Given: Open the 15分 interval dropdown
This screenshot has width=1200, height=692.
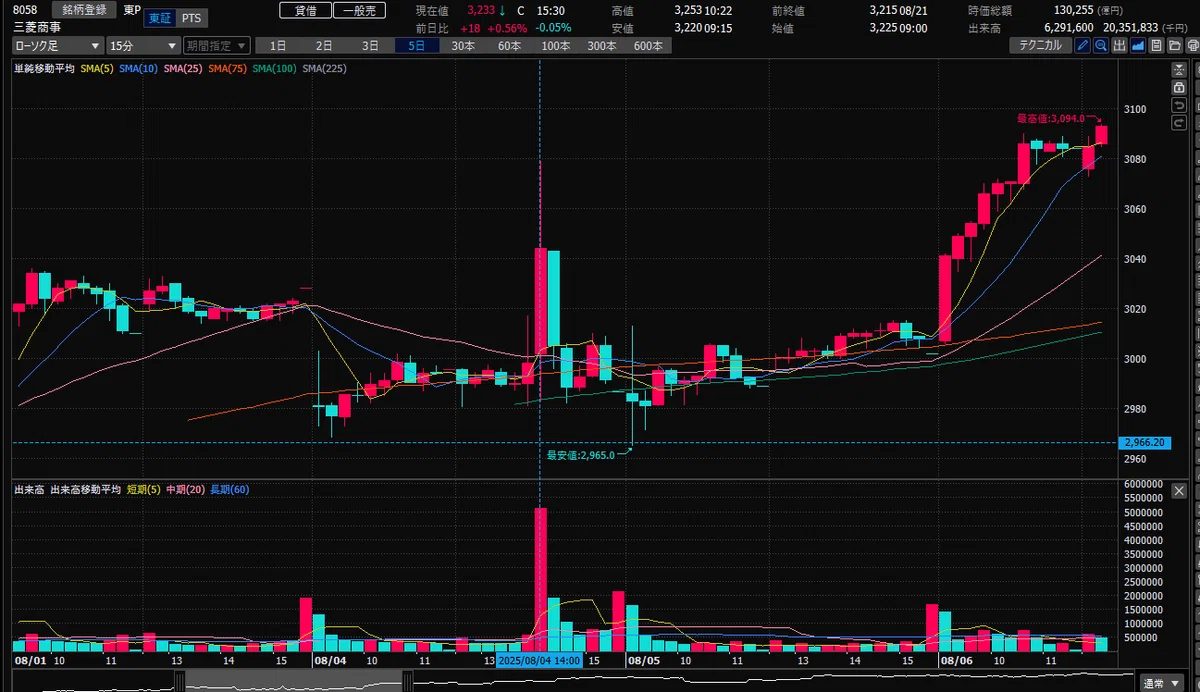Looking at the screenshot, I should coord(142,46).
